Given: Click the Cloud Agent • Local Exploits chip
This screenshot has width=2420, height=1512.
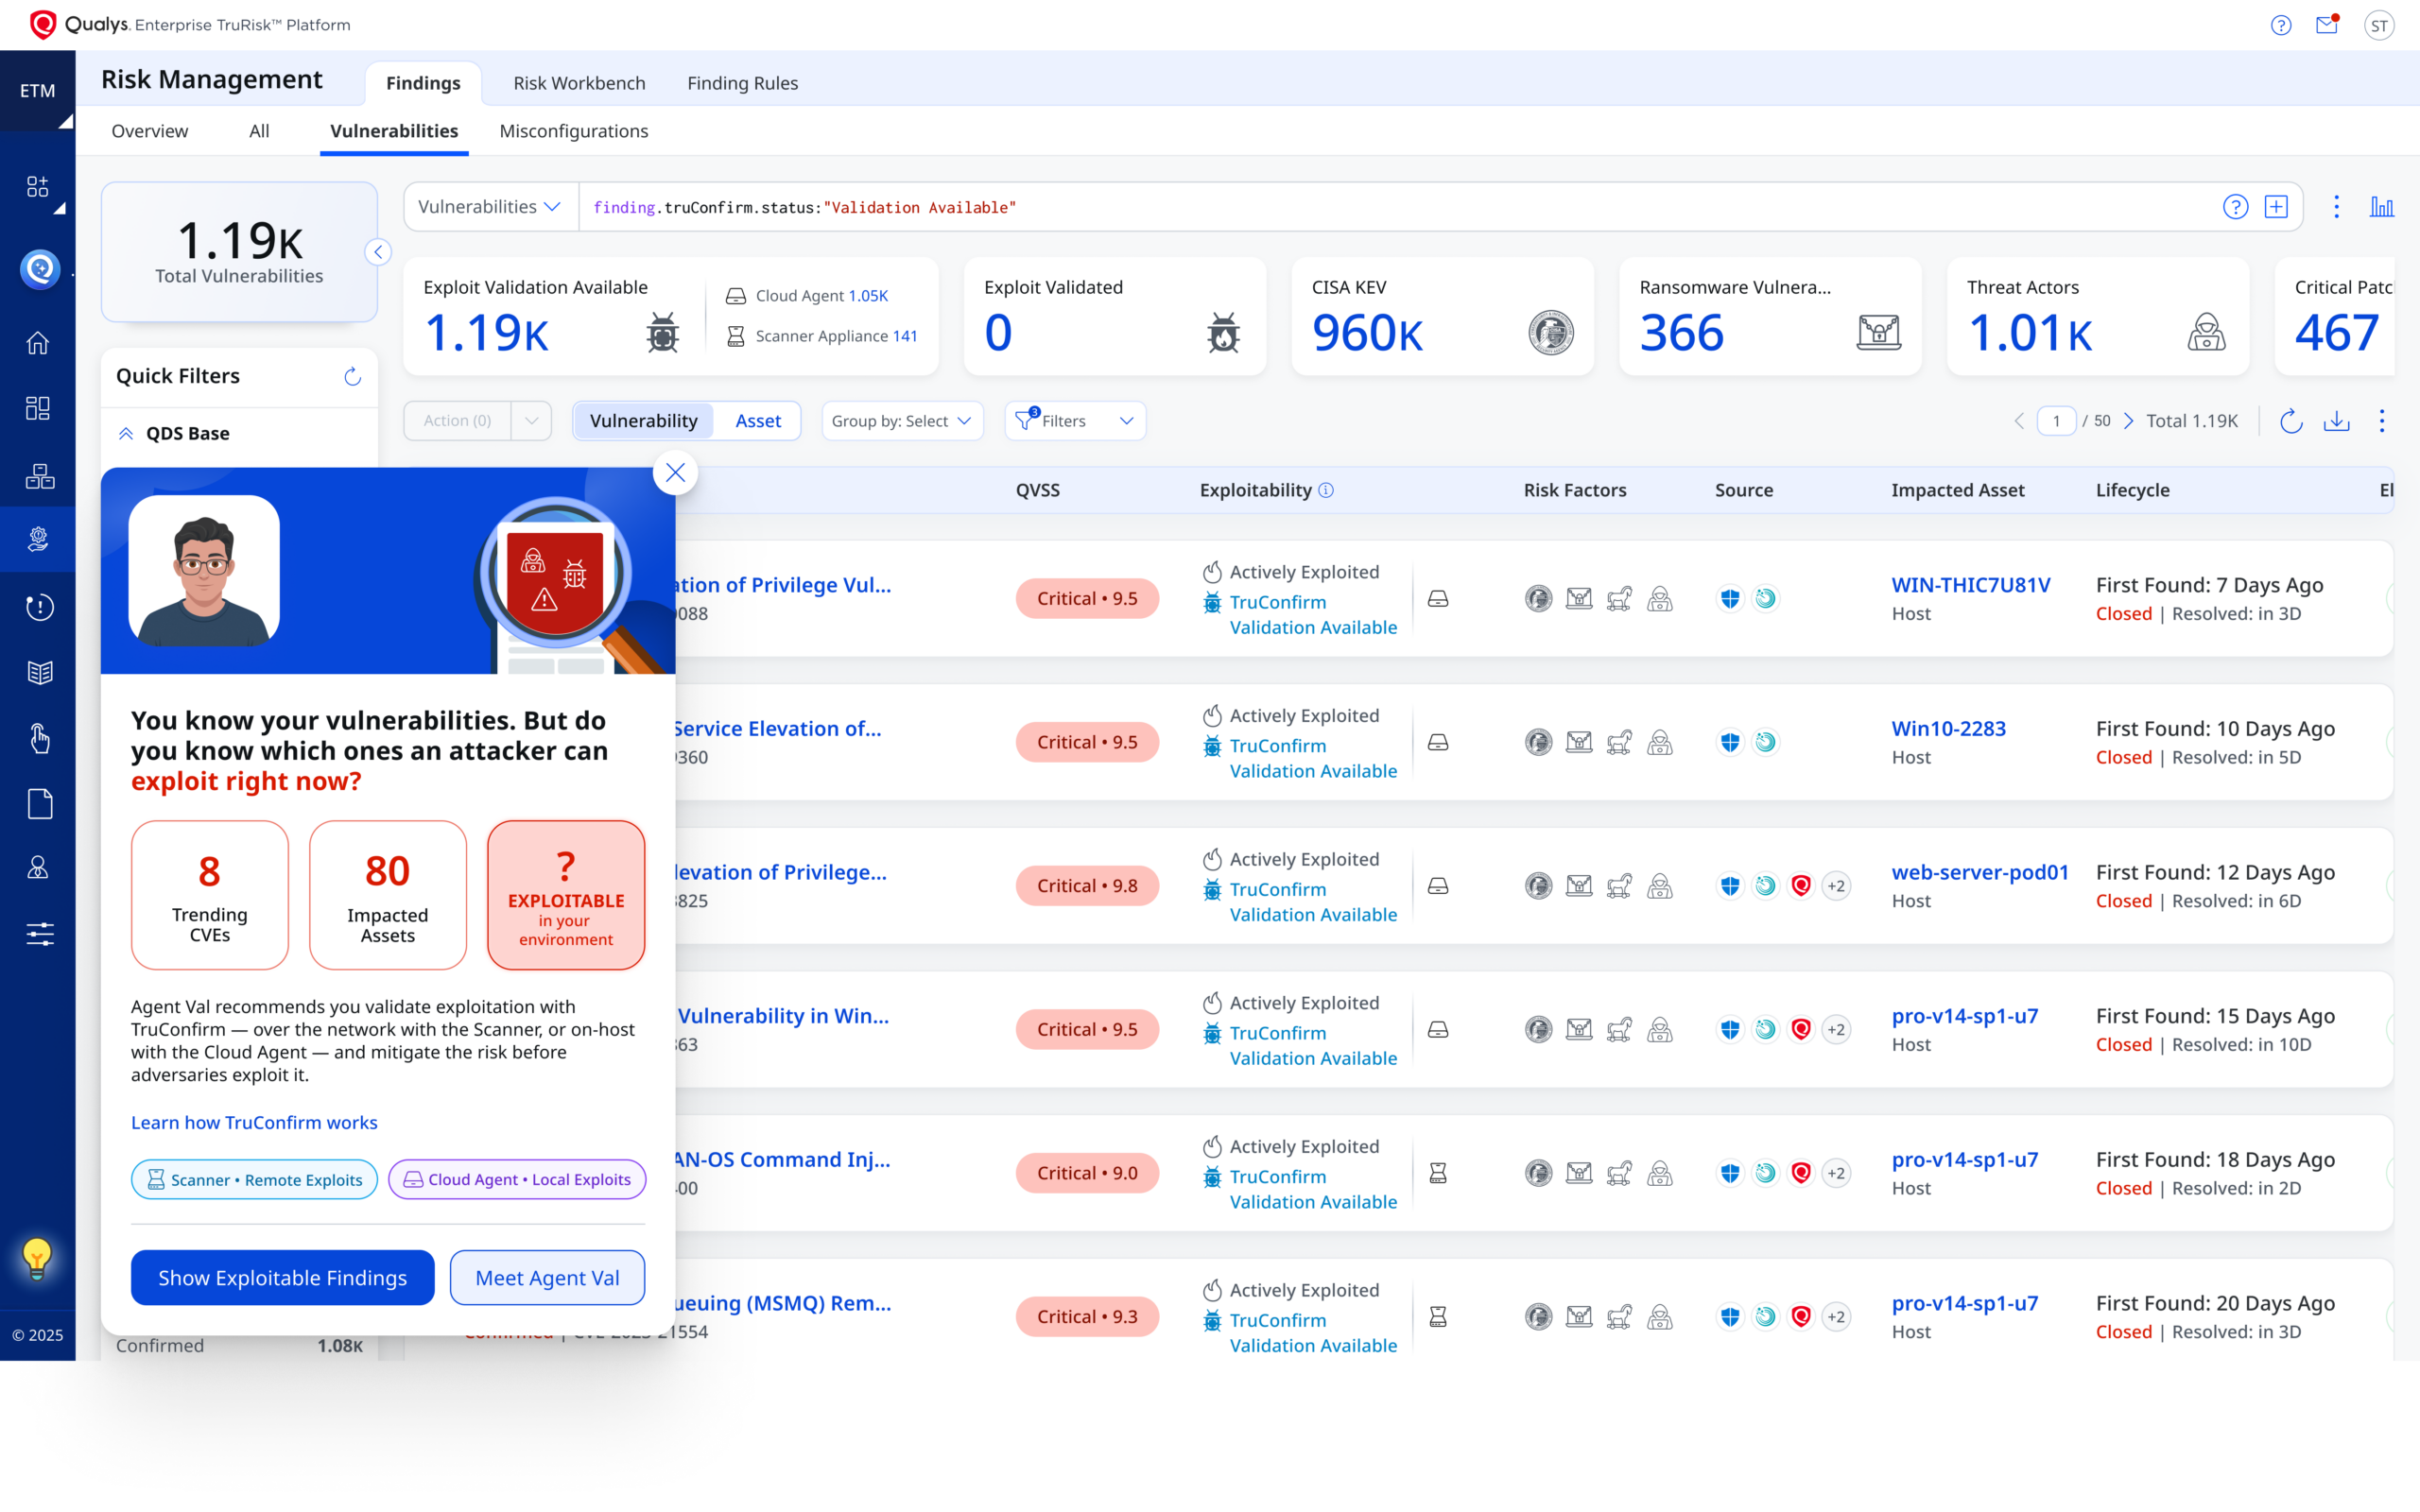Looking at the screenshot, I should pyautogui.click(x=517, y=1179).
